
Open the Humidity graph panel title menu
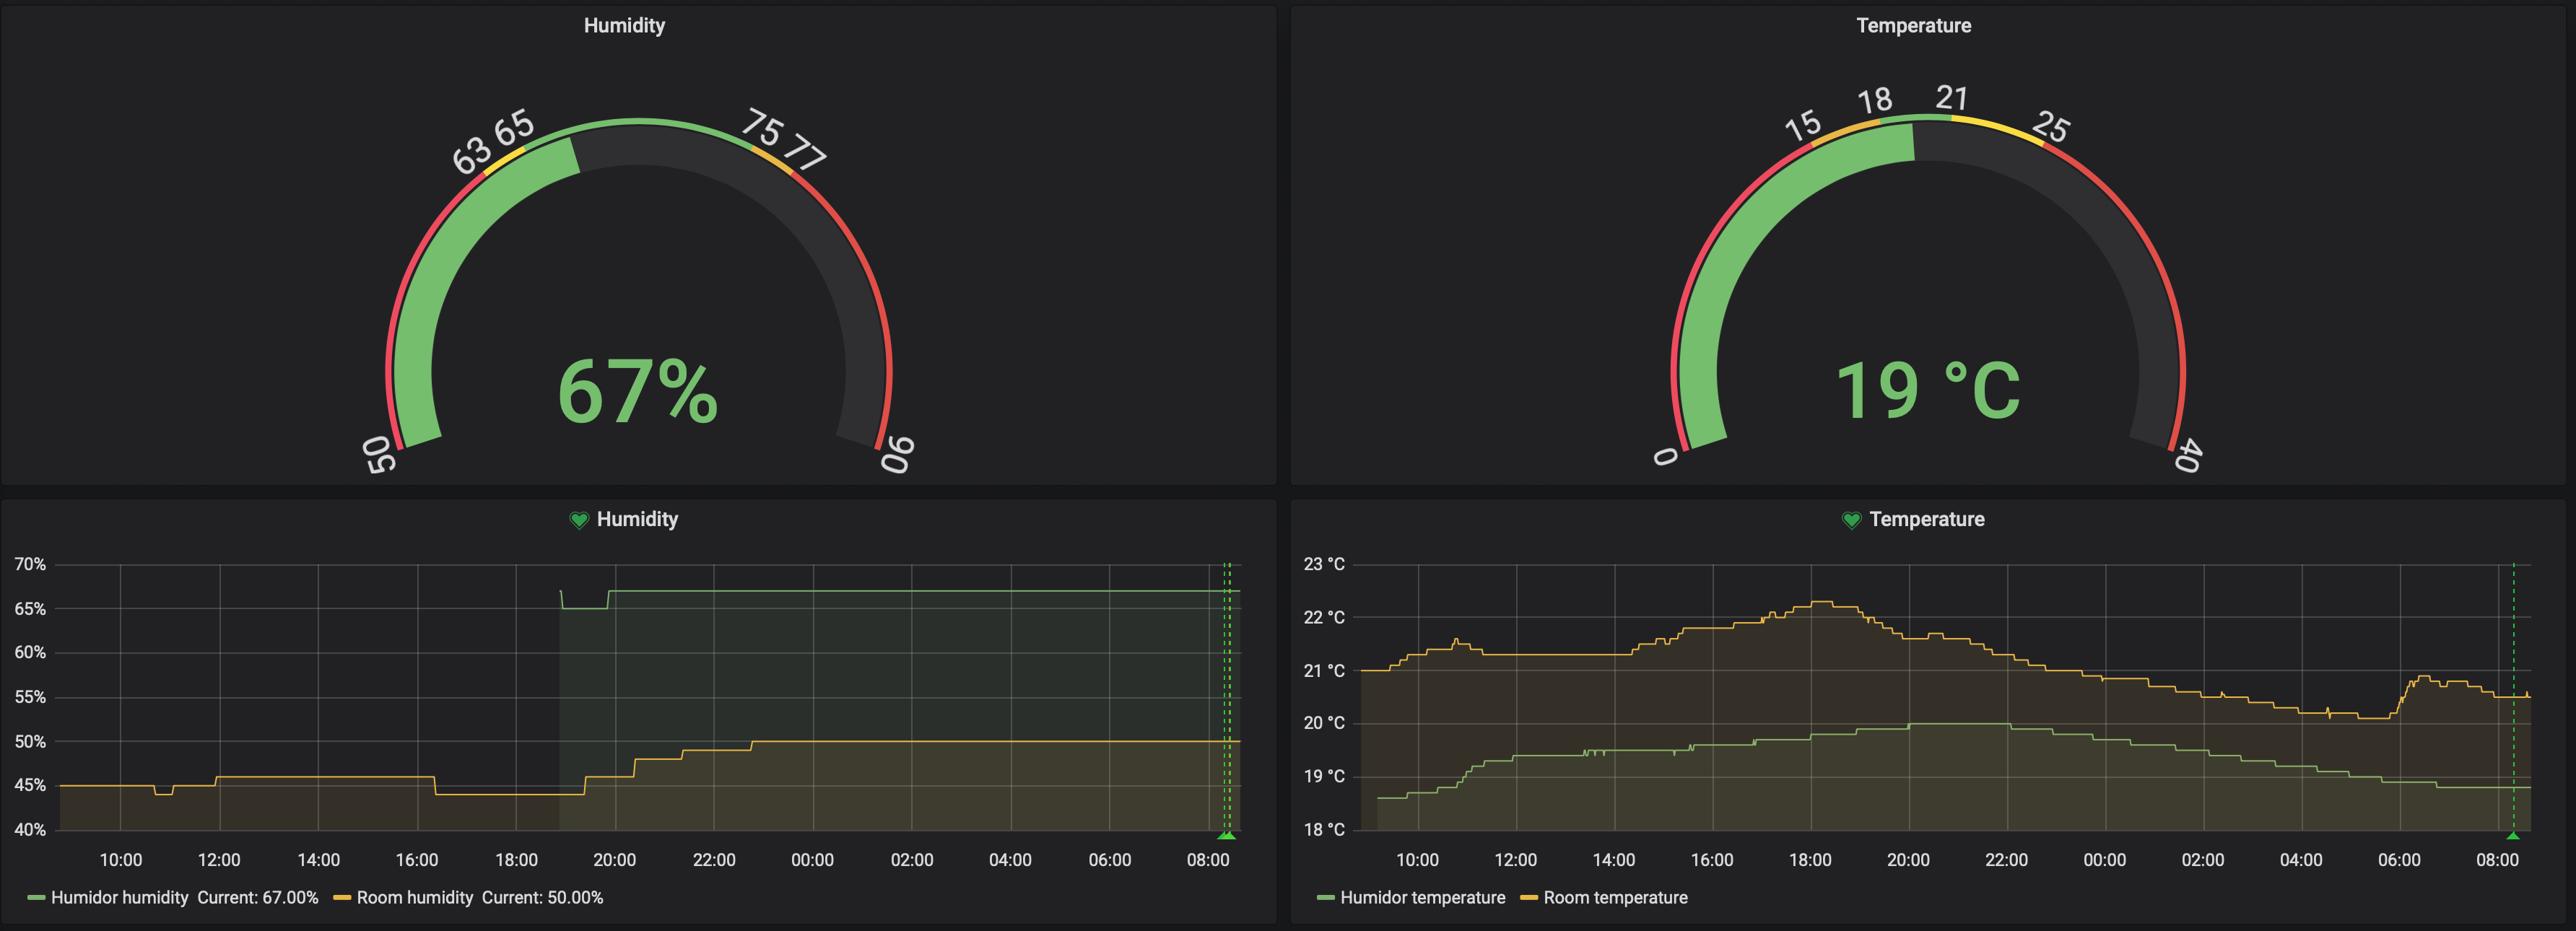click(637, 520)
